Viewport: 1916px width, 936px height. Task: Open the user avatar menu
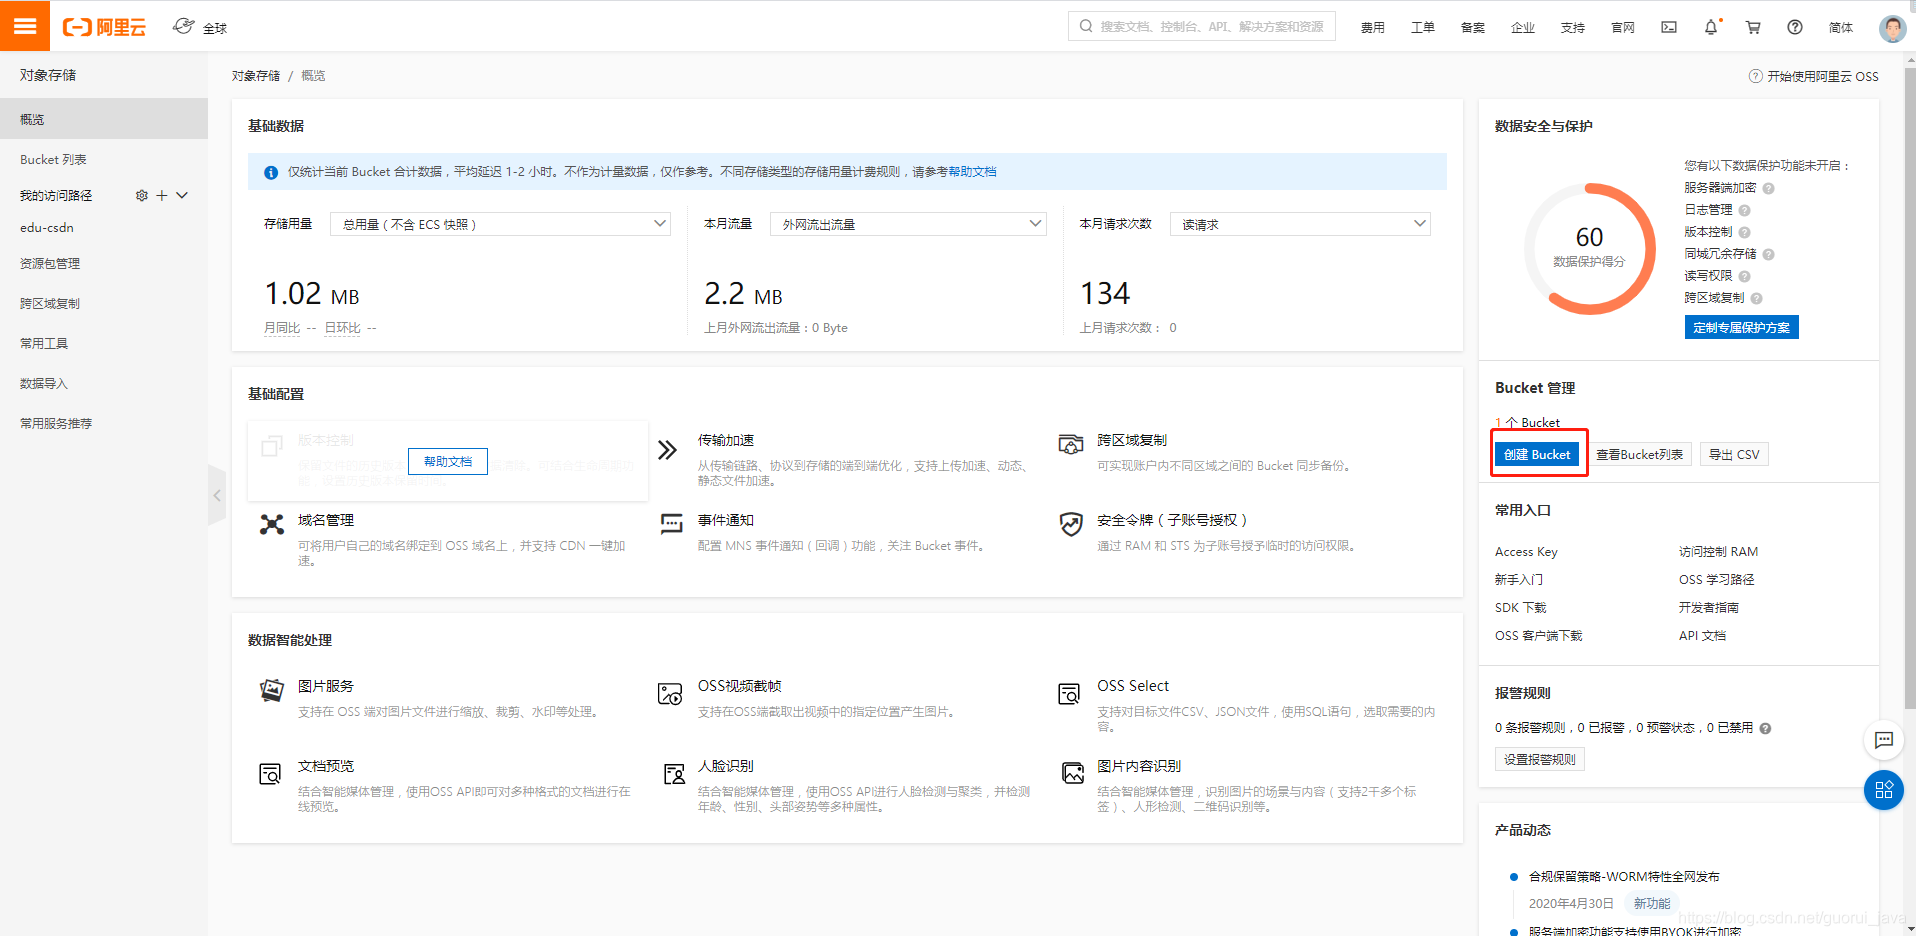click(1892, 28)
